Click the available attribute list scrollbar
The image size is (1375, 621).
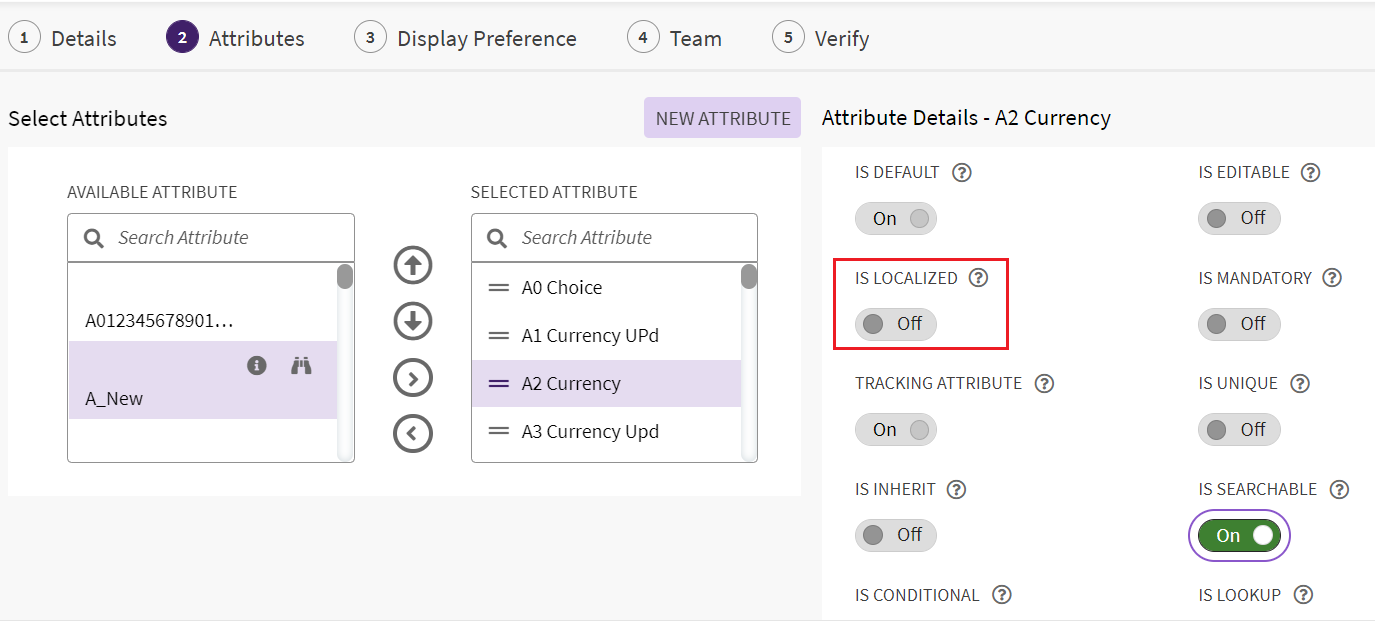345,277
